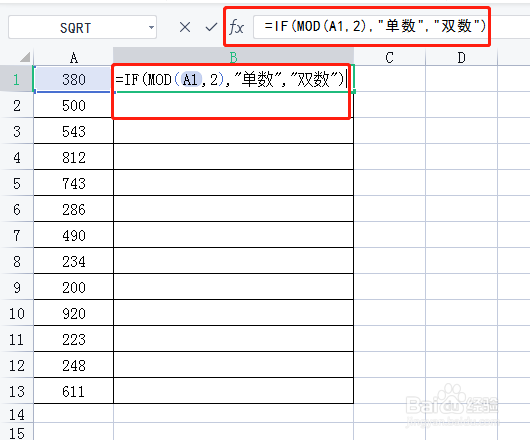Select cell C1 in column C

[389, 79]
